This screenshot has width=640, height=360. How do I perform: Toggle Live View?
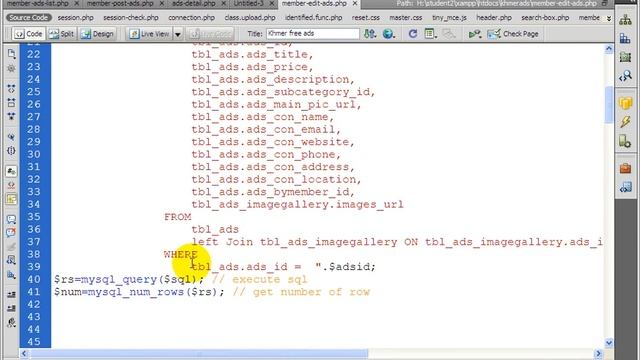tap(149, 34)
